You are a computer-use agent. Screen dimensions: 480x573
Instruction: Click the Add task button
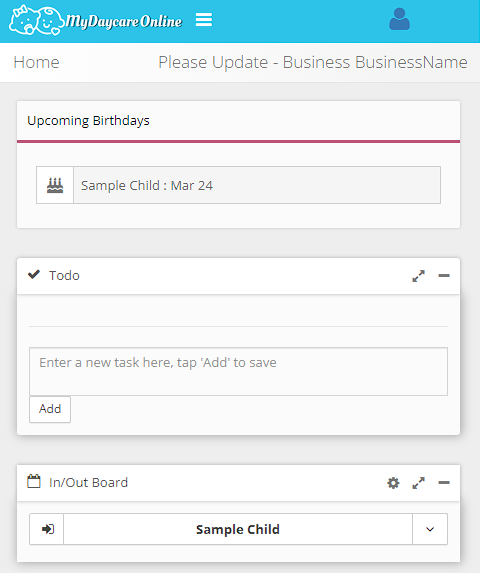click(x=50, y=409)
